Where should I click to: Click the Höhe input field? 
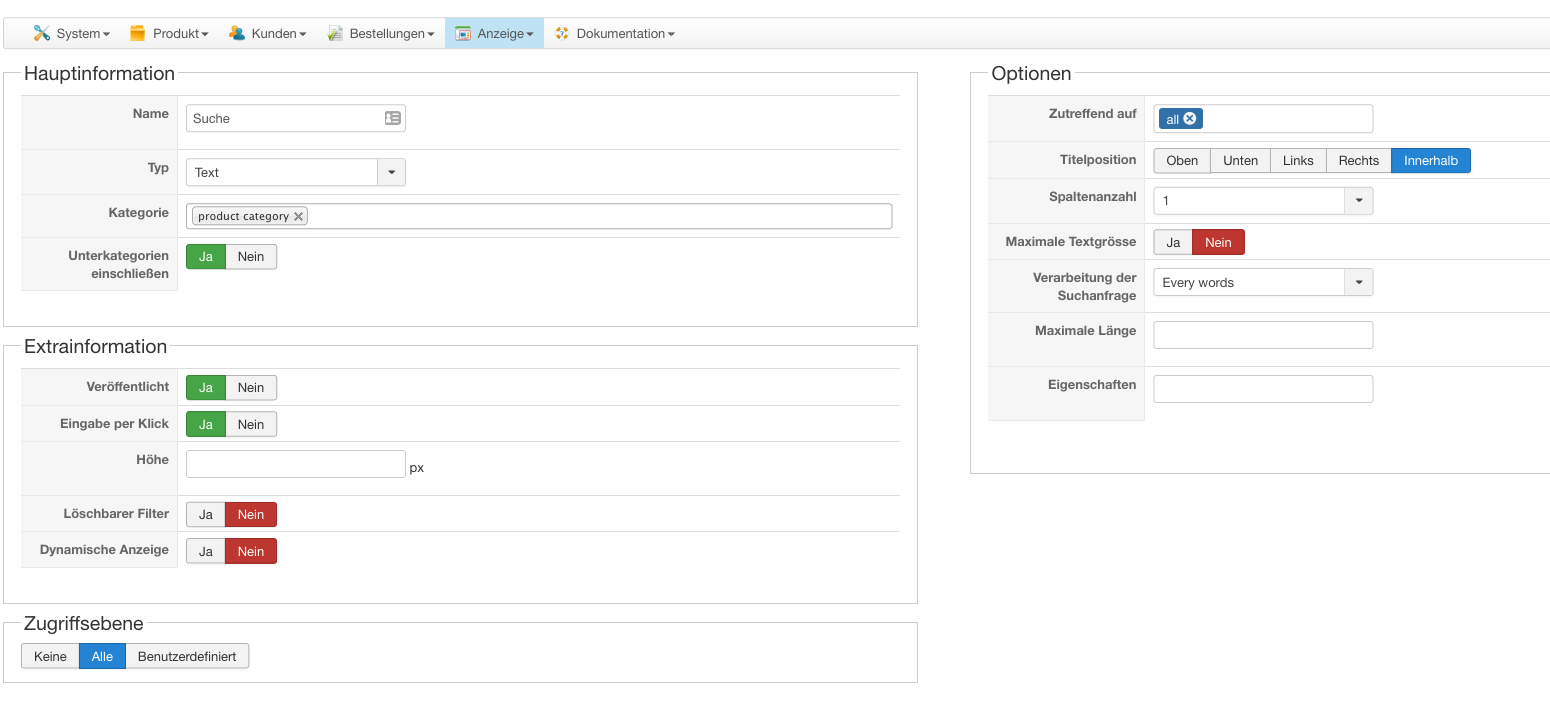click(x=295, y=464)
